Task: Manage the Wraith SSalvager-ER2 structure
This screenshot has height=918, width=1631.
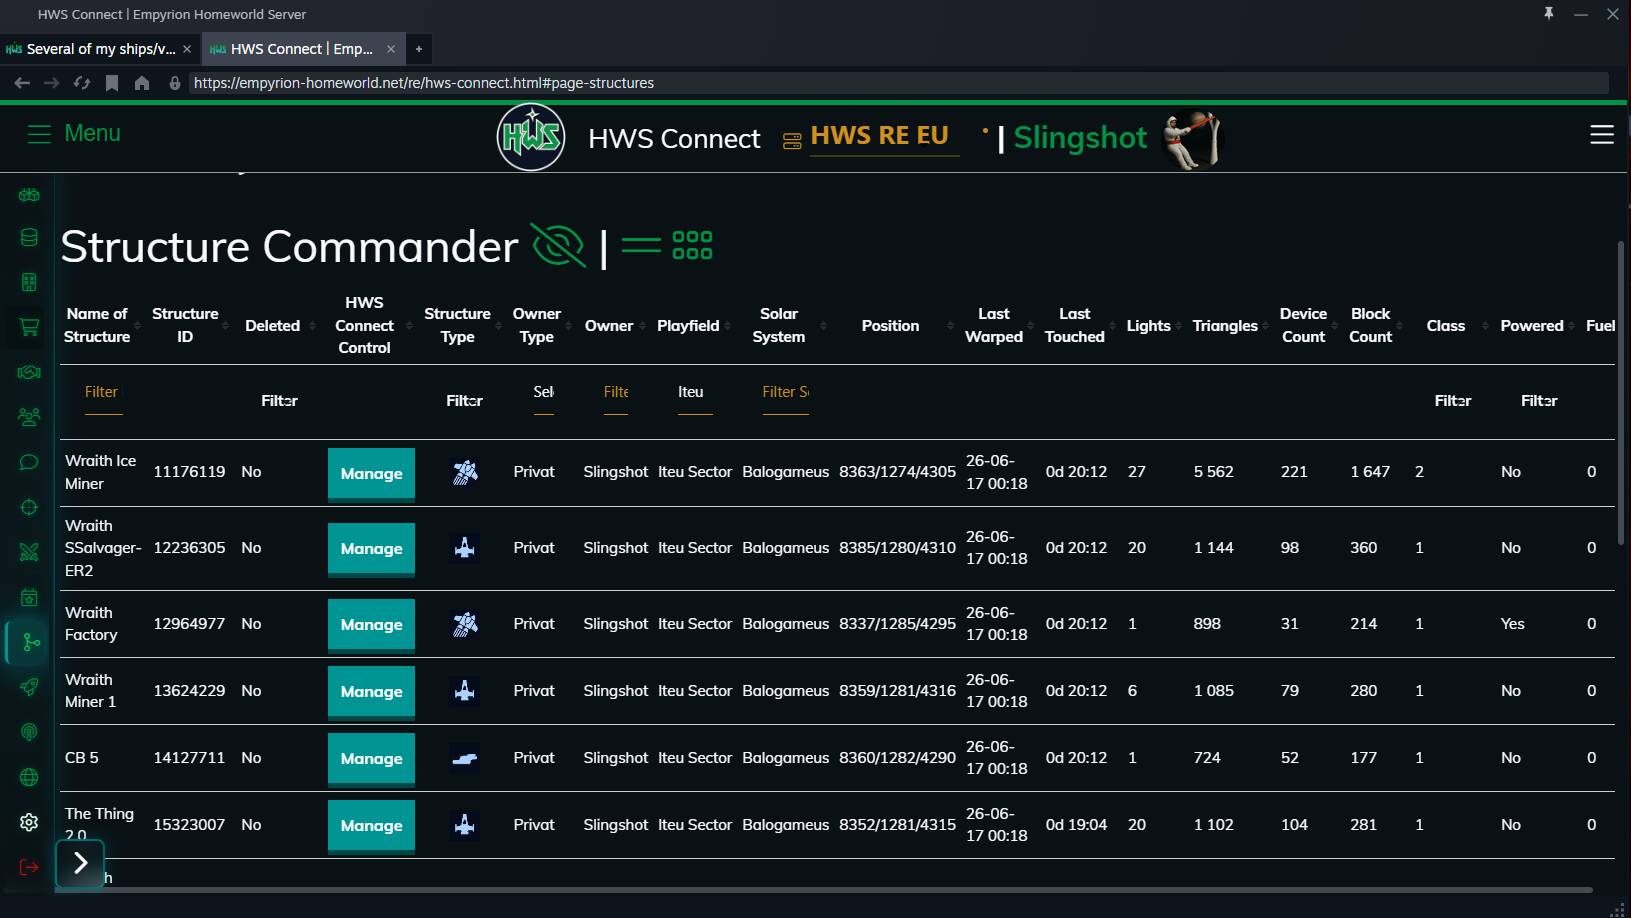Action: [x=371, y=548]
